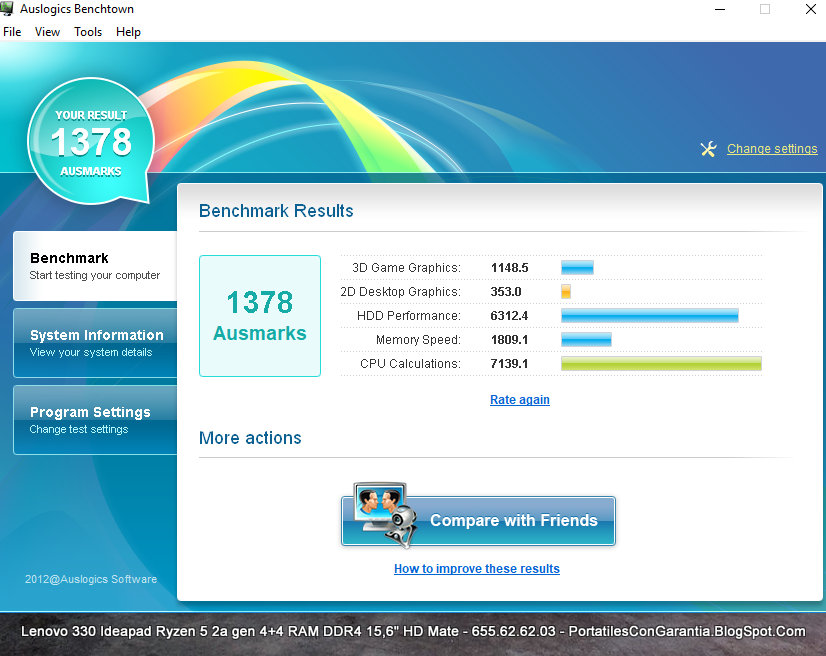Click the wrench and screwdriver settings icon
This screenshot has height=656, width=826.
click(709, 149)
